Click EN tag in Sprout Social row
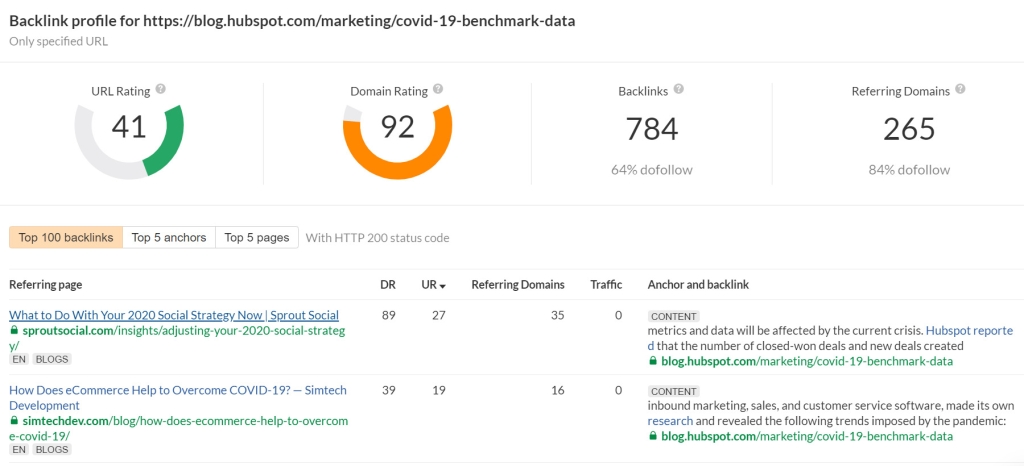Viewport: 1024px width, 466px height. 18,359
